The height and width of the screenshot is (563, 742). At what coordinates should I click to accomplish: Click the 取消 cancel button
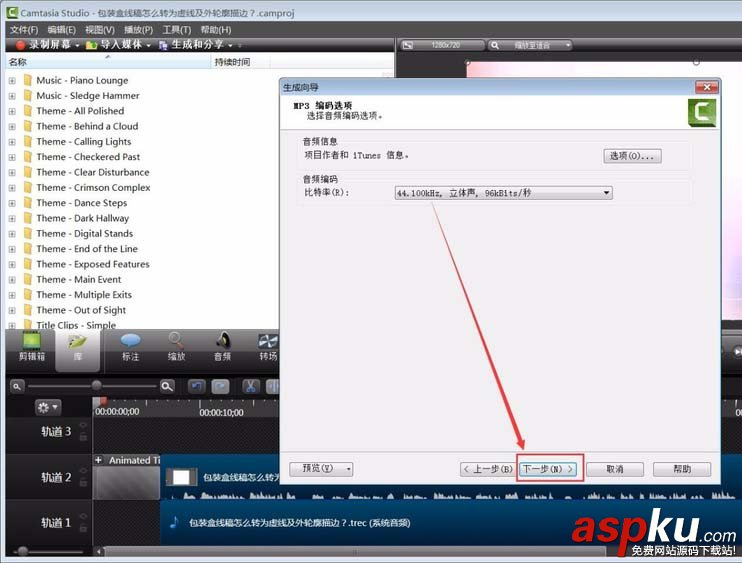615,469
